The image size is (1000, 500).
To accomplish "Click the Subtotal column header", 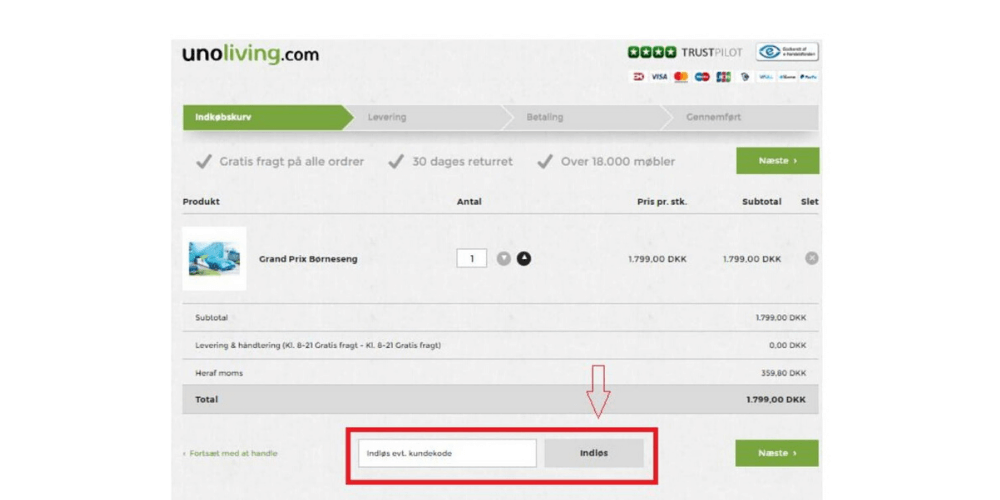I will pos(761,202).
